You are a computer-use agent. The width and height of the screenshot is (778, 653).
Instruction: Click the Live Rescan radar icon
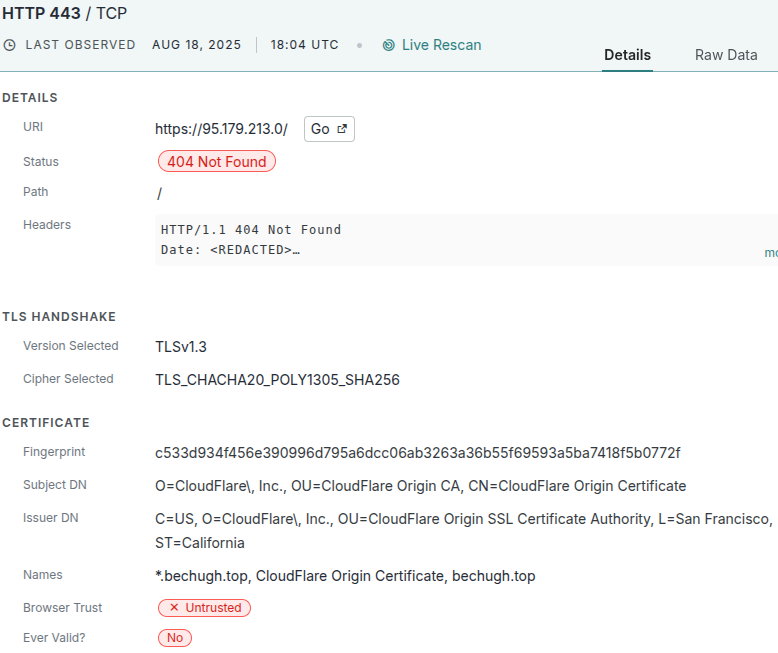[x=388, y=45]
